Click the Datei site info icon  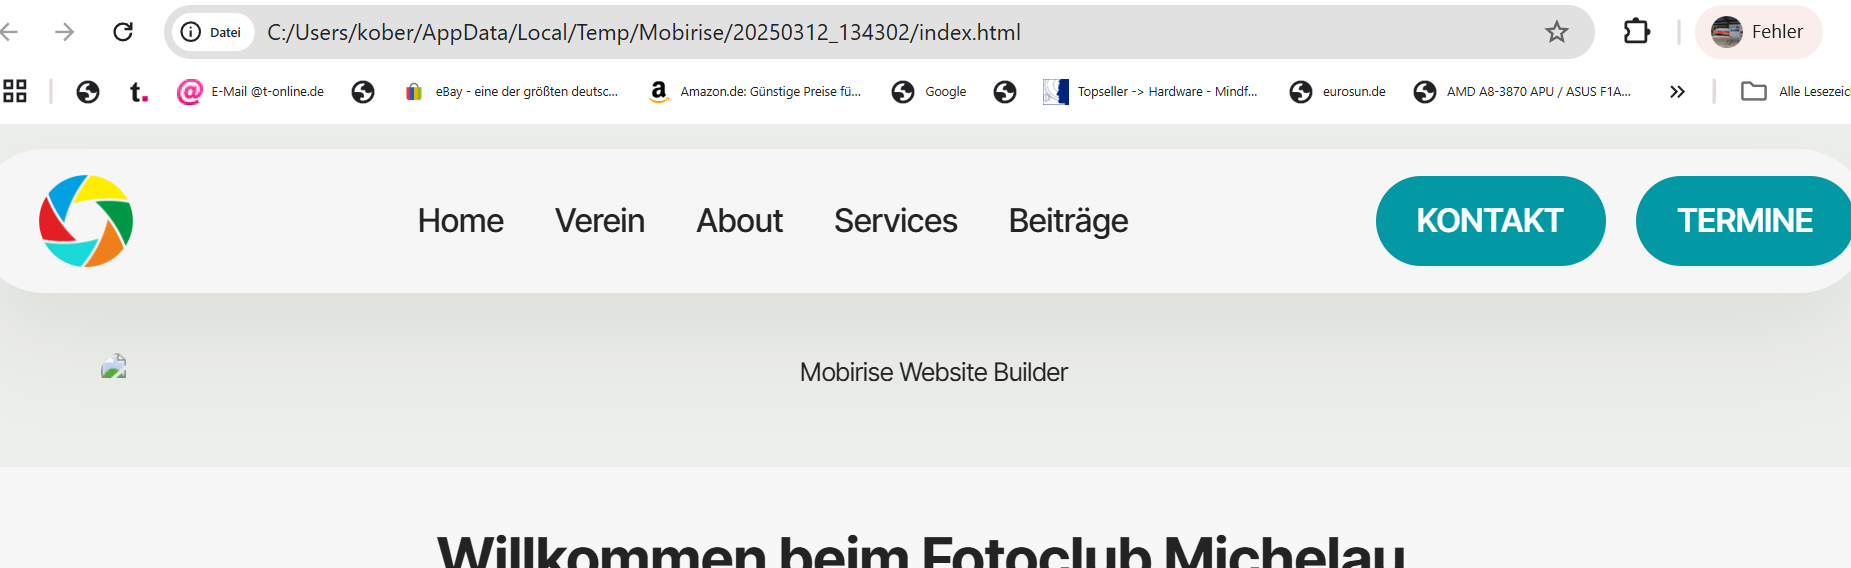211,32
